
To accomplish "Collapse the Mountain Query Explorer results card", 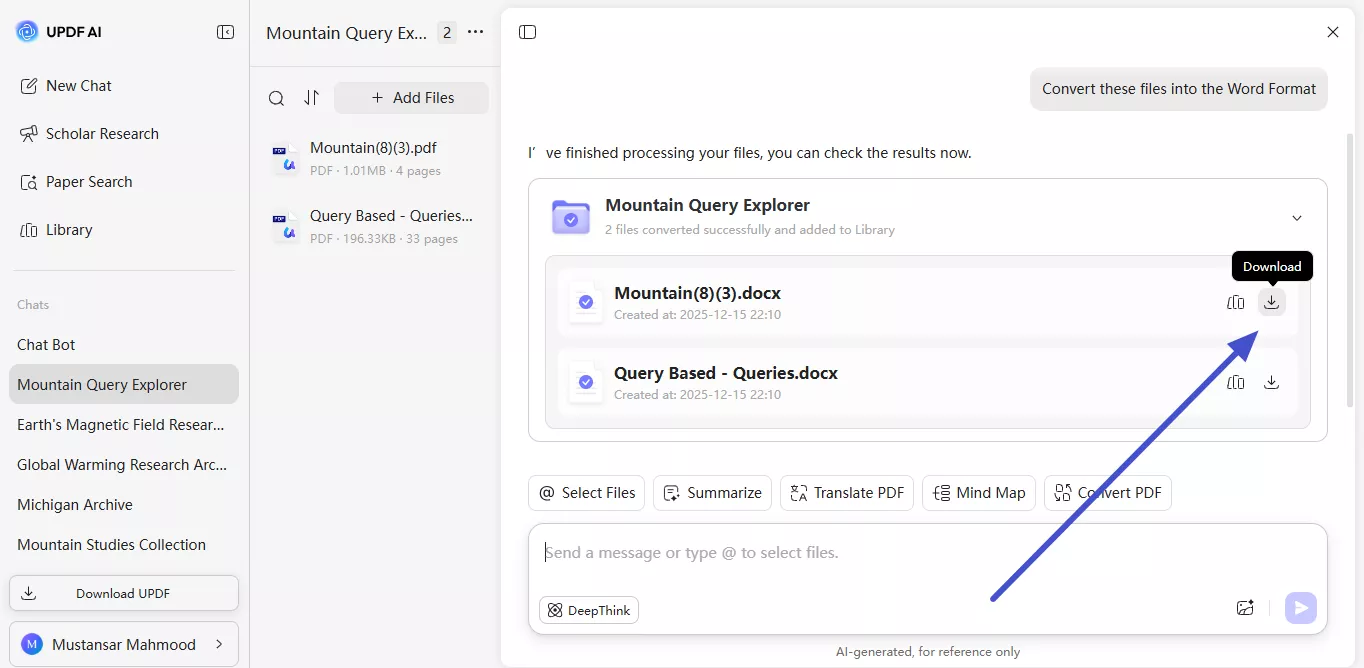I will (1297, 218).
